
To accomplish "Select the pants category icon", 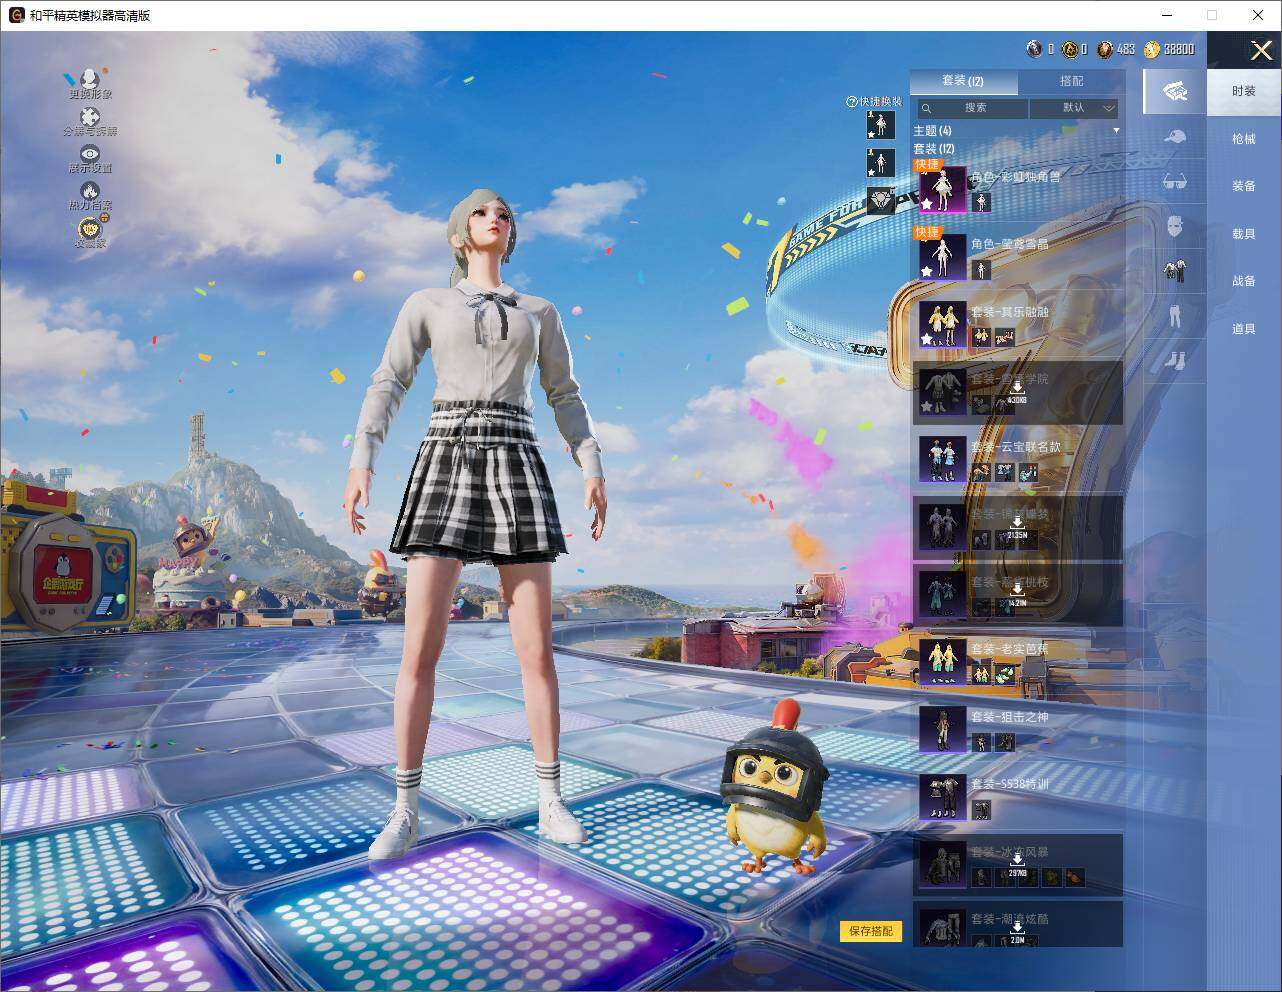I will click(x=1175, y=316).
